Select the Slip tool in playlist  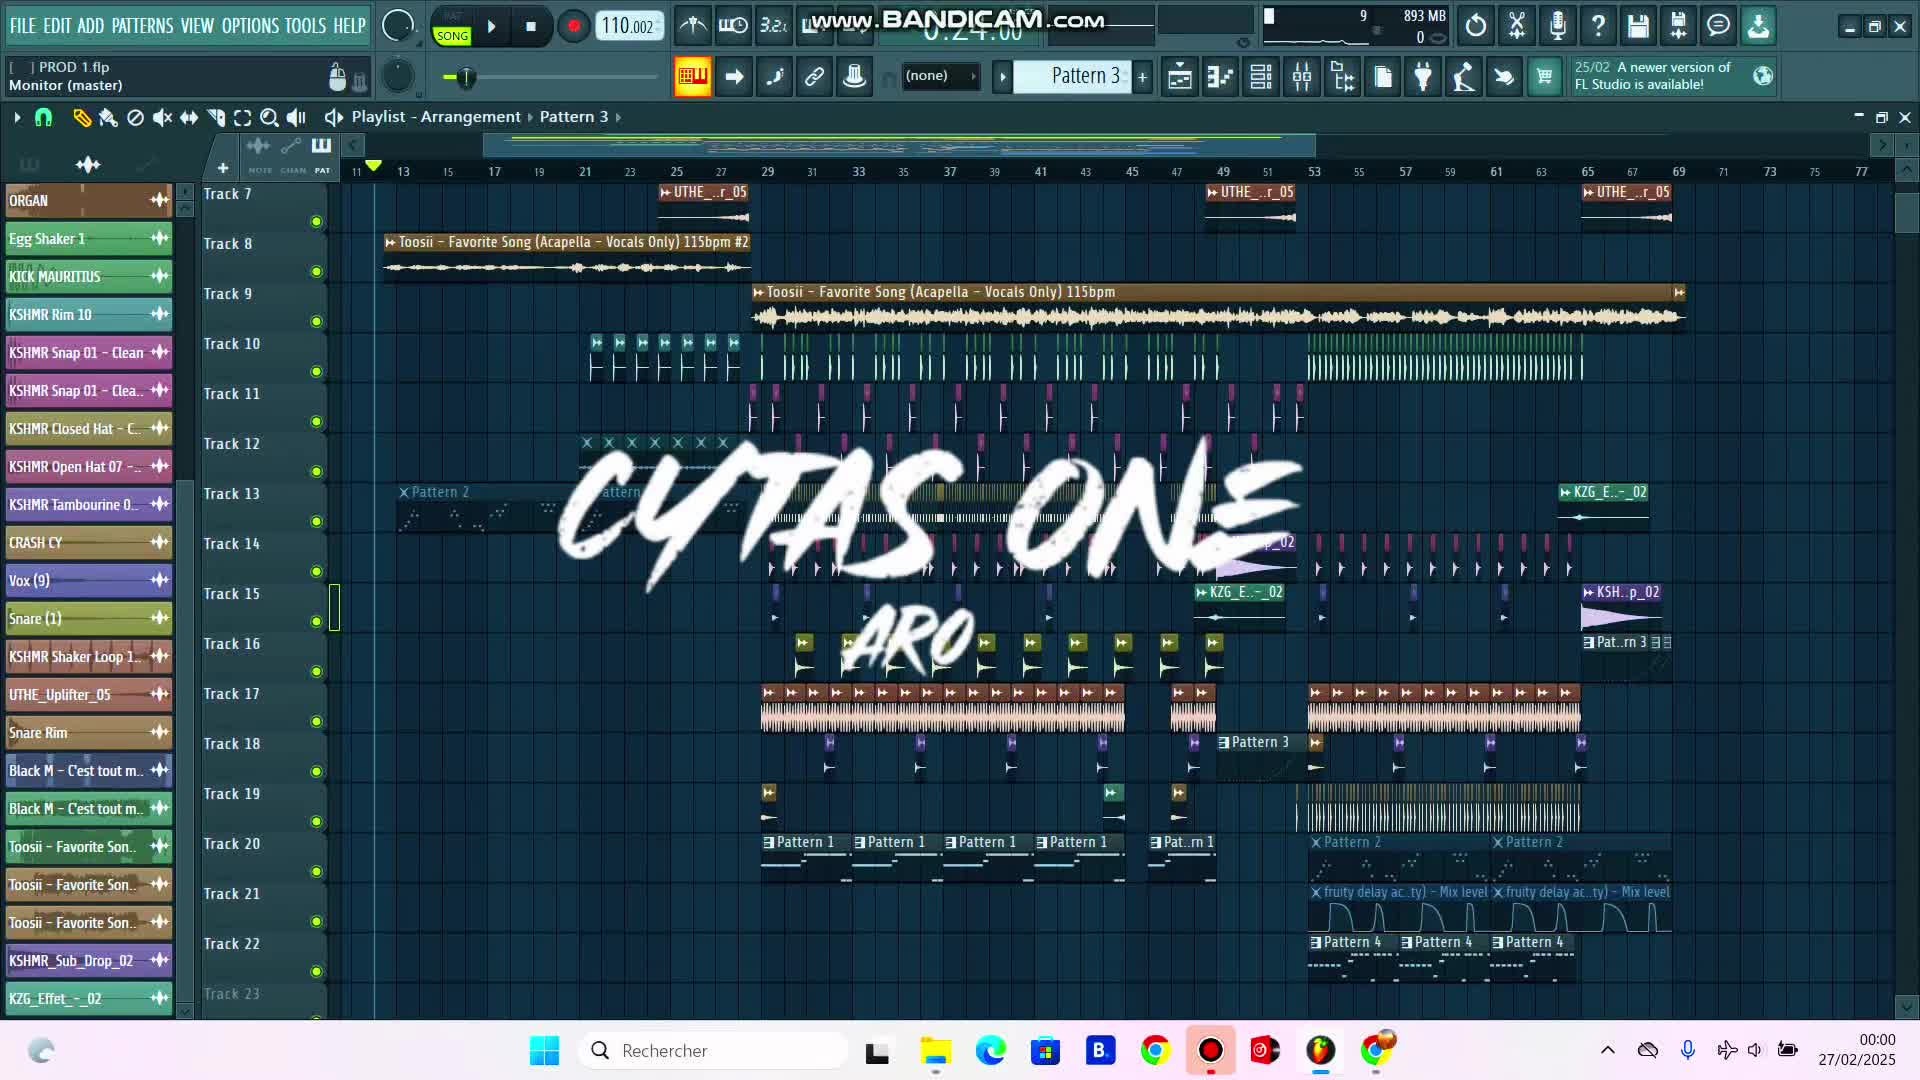(x=189, y=118)
